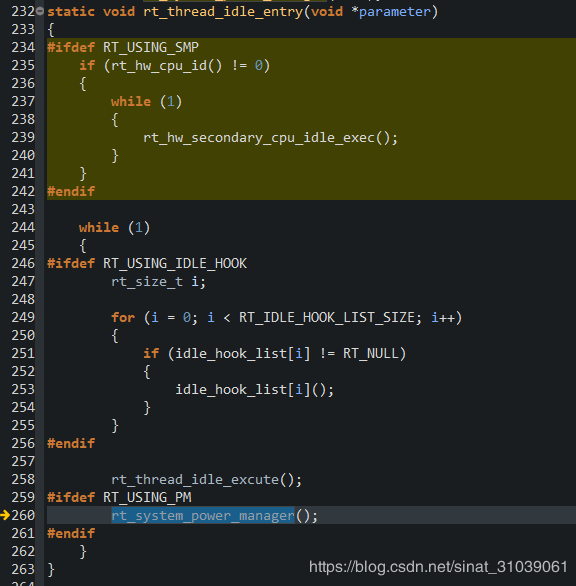The width and height of the screenshot is (576, 586).
Task: Click the parameter argument in function signature
Action: pyautogui.click(x=395, y=12)
